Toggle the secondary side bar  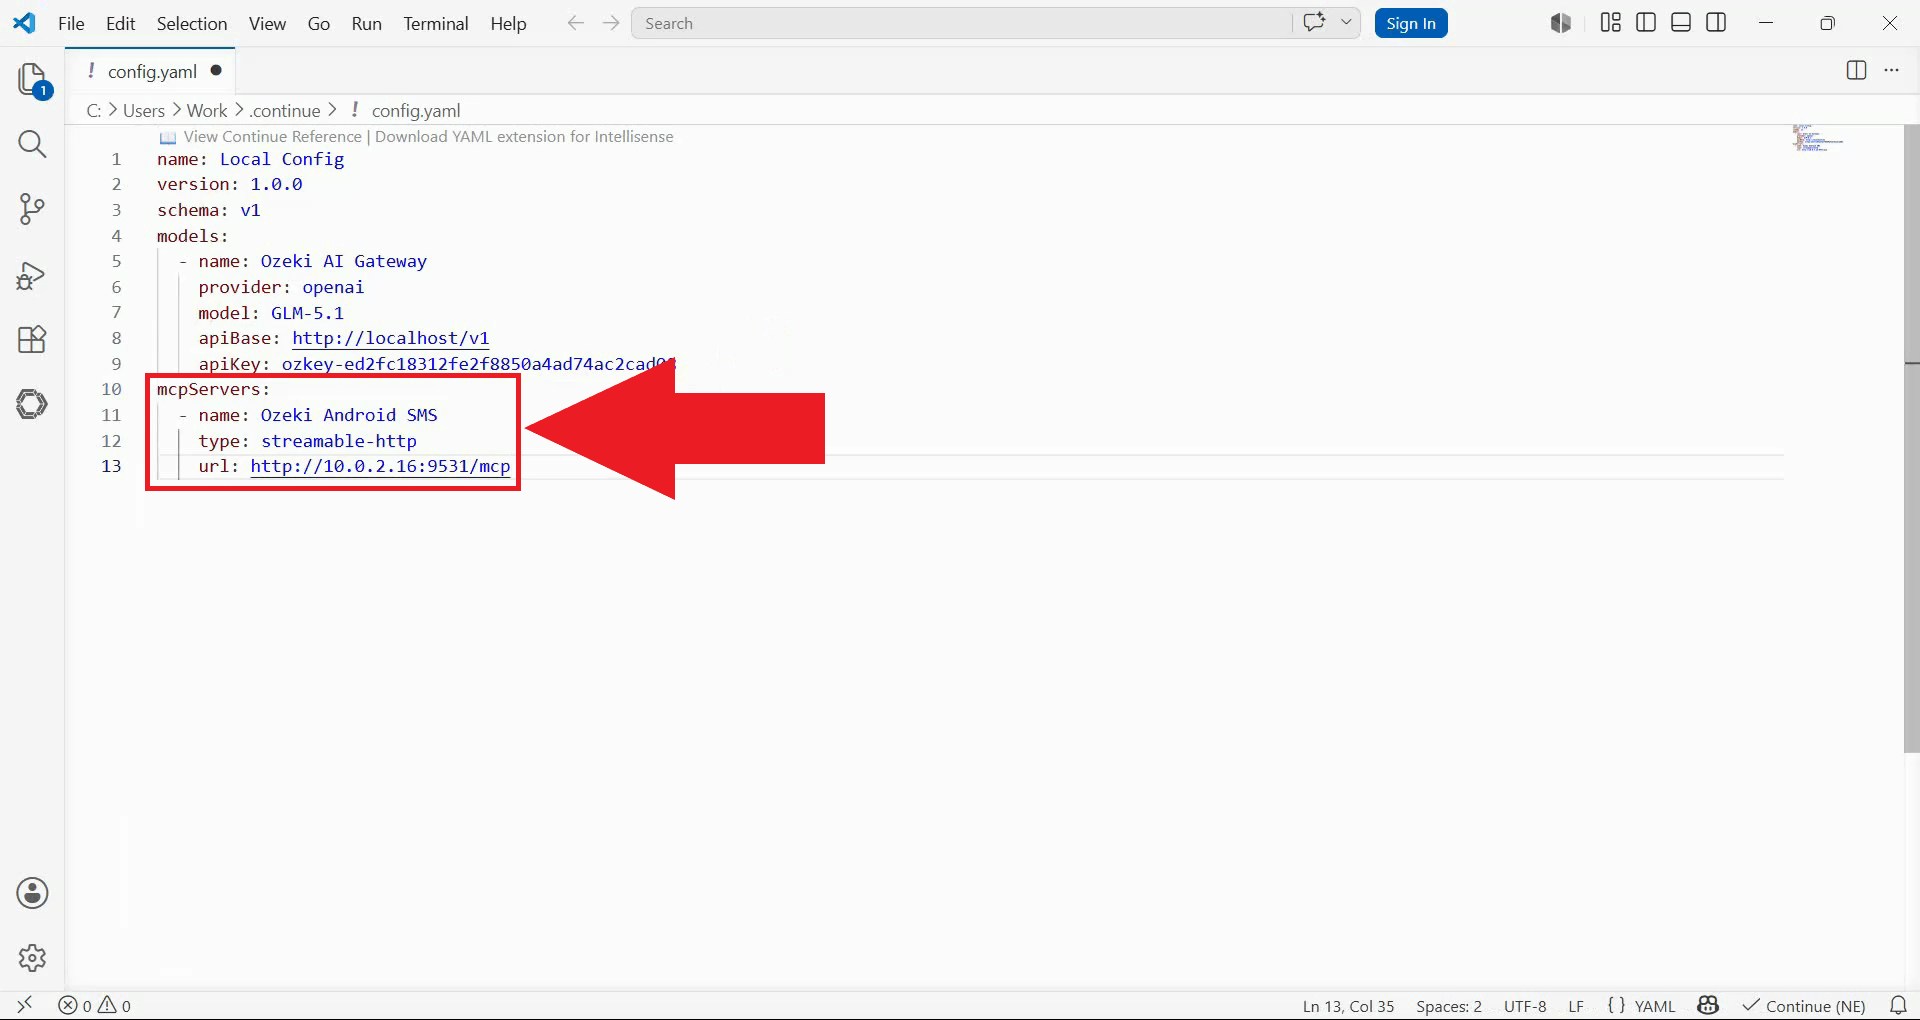point(1716,22)
